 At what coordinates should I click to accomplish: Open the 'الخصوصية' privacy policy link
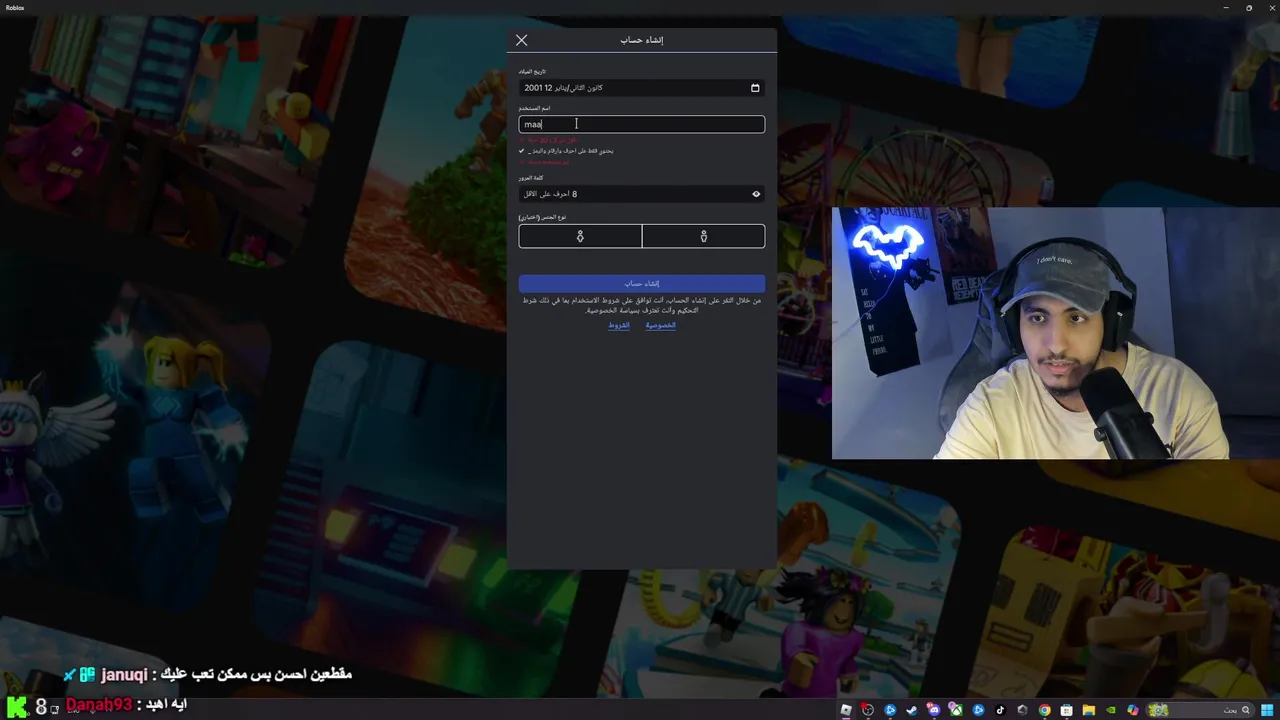(x=661, y=325)
